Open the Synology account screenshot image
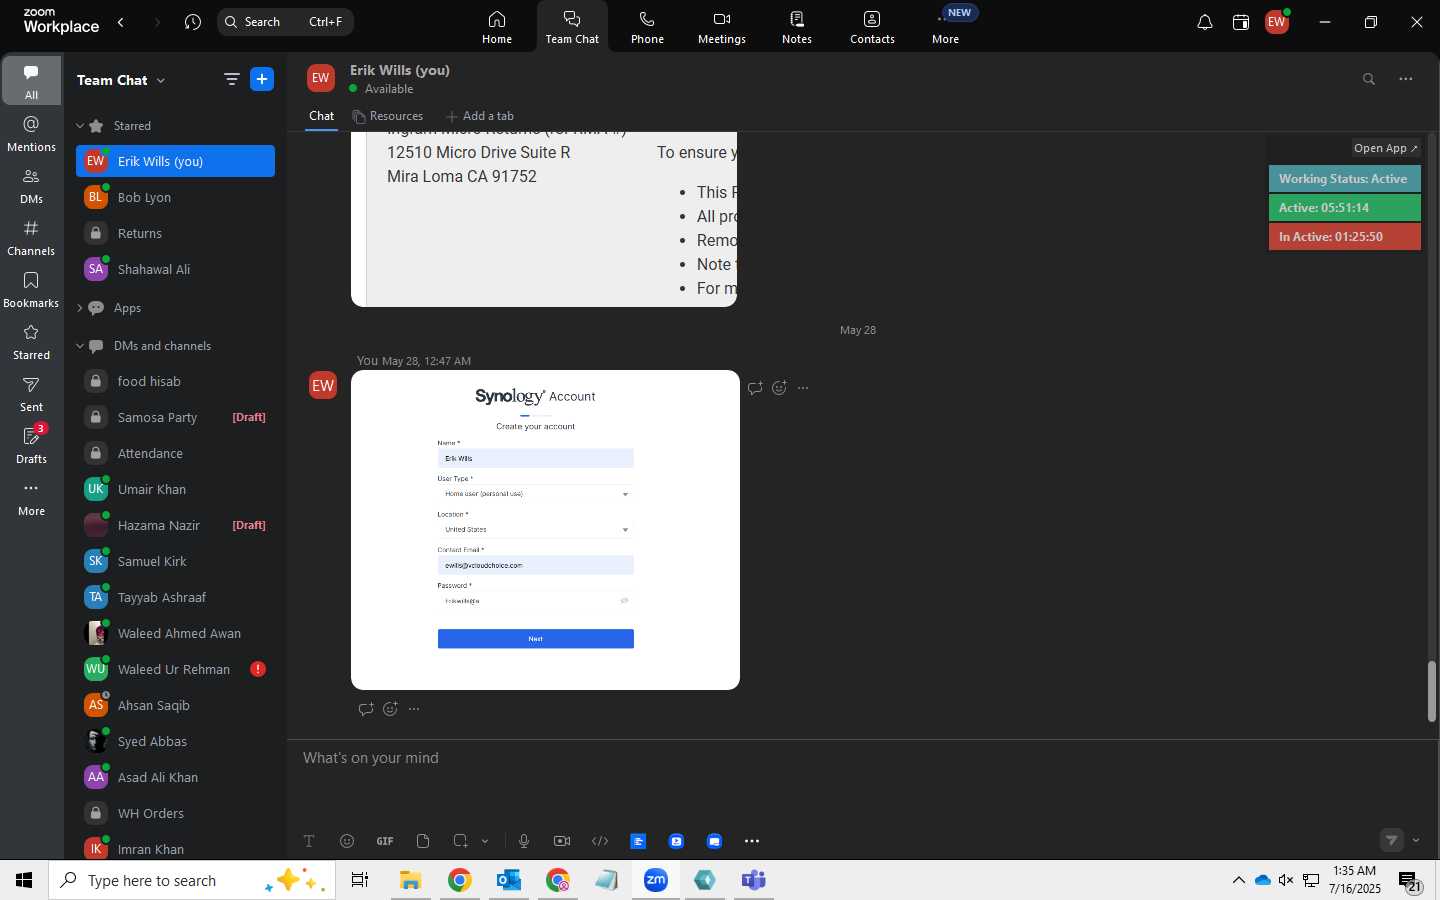1440x900 pixels. (545, 530)
